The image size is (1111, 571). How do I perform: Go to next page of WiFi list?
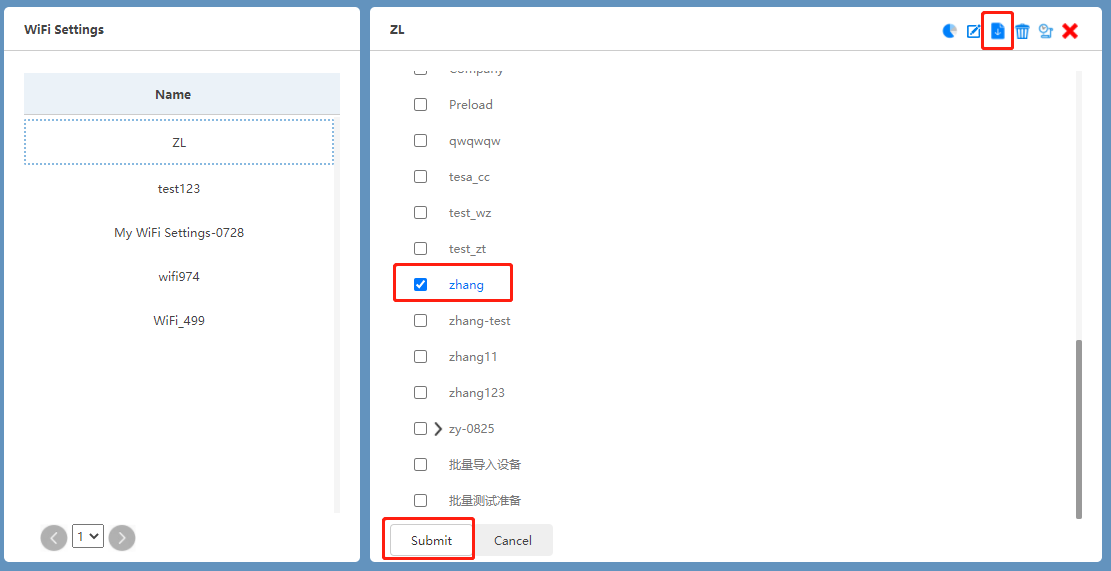click(122, 538)
